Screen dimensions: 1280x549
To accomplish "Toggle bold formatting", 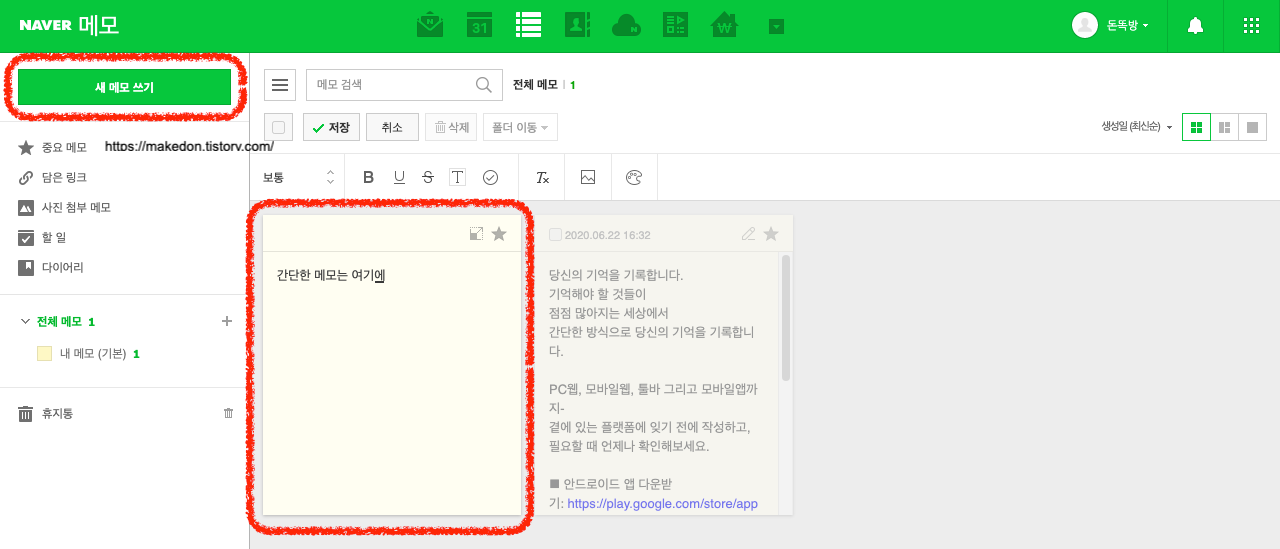I will 368,177.
